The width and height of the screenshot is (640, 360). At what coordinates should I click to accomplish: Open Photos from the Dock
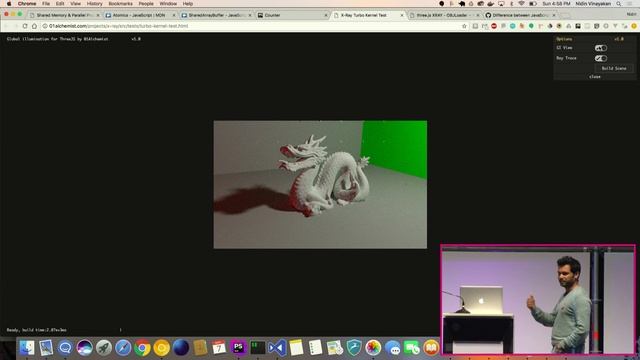(373, 348)
